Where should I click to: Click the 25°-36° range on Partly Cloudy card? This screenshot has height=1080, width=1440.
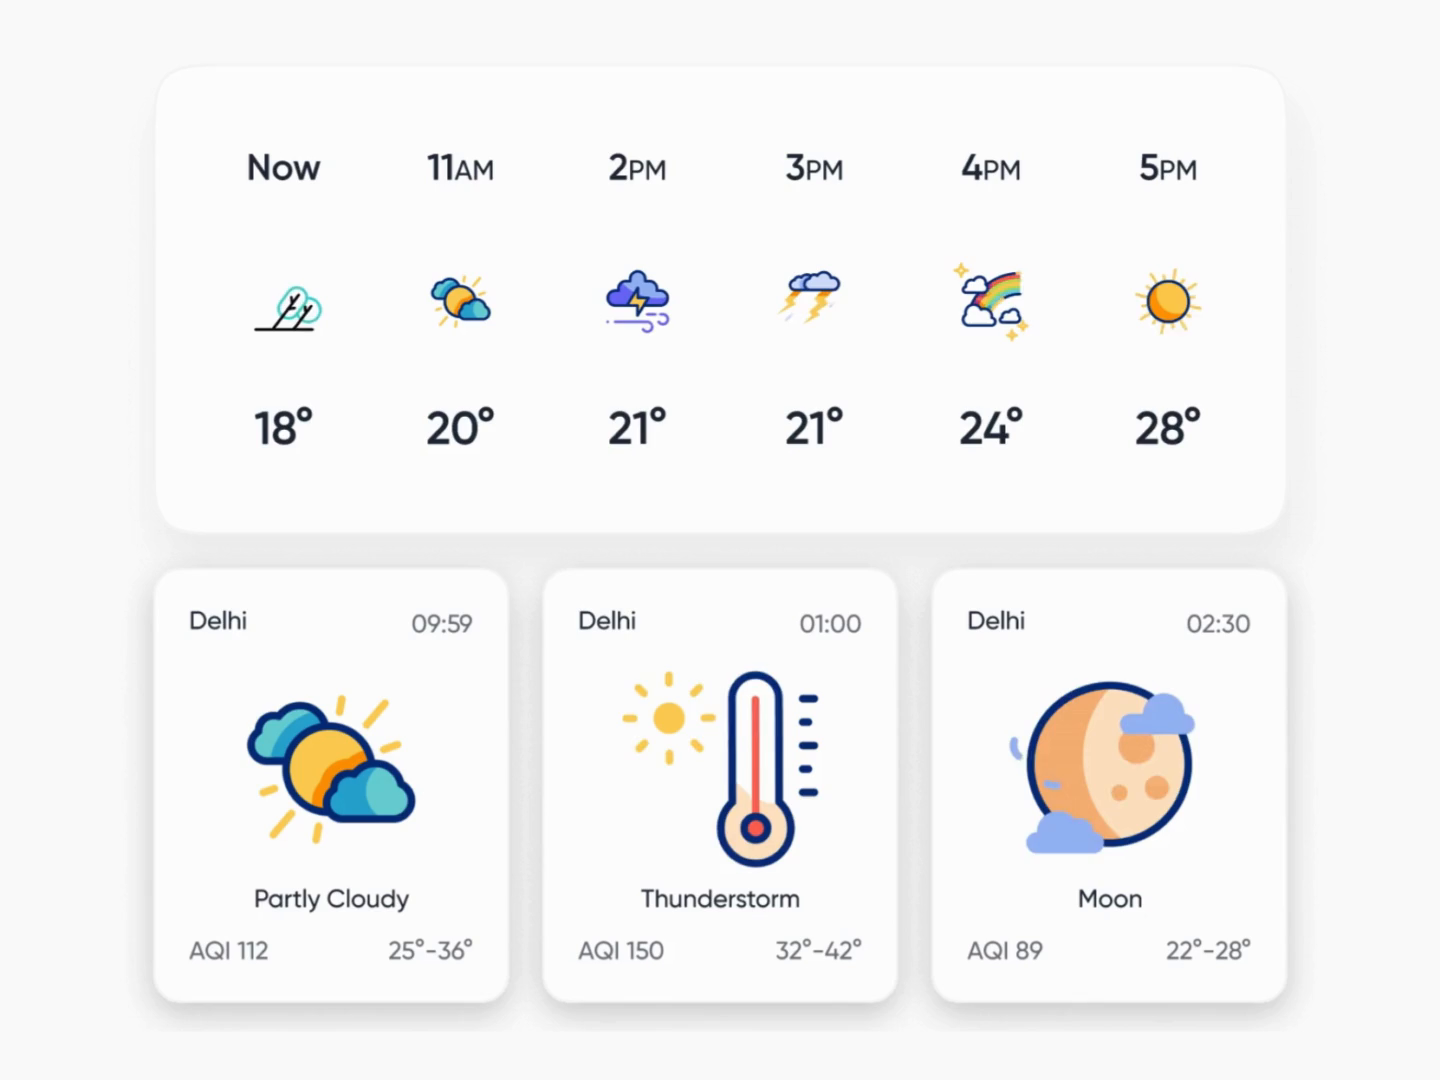pyautogui.click(x=430, y=951)
